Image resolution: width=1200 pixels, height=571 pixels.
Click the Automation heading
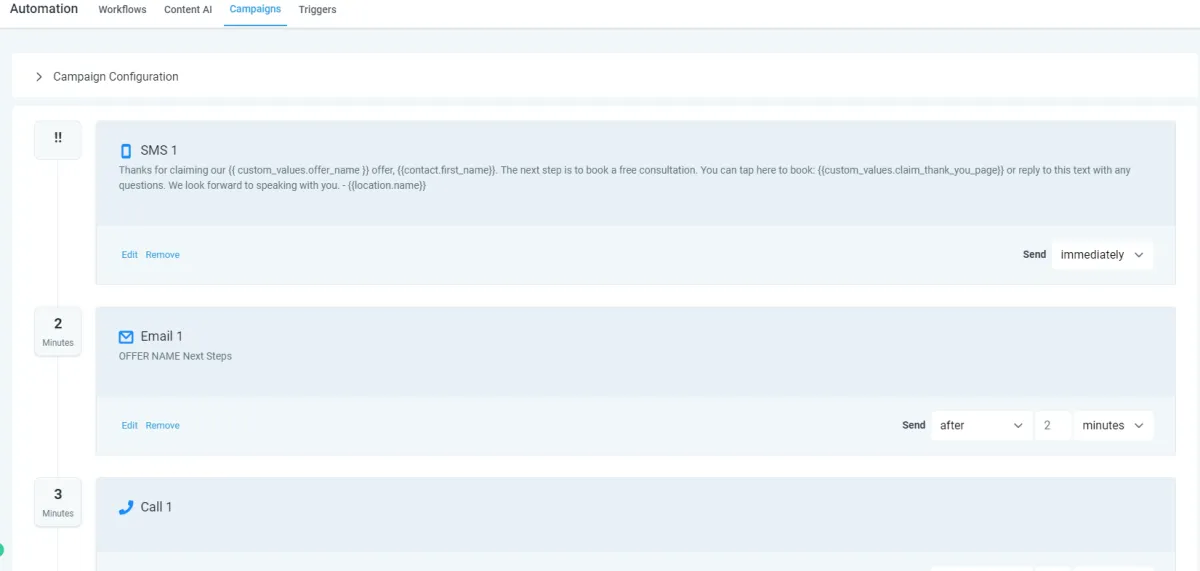tap(44, 9)
